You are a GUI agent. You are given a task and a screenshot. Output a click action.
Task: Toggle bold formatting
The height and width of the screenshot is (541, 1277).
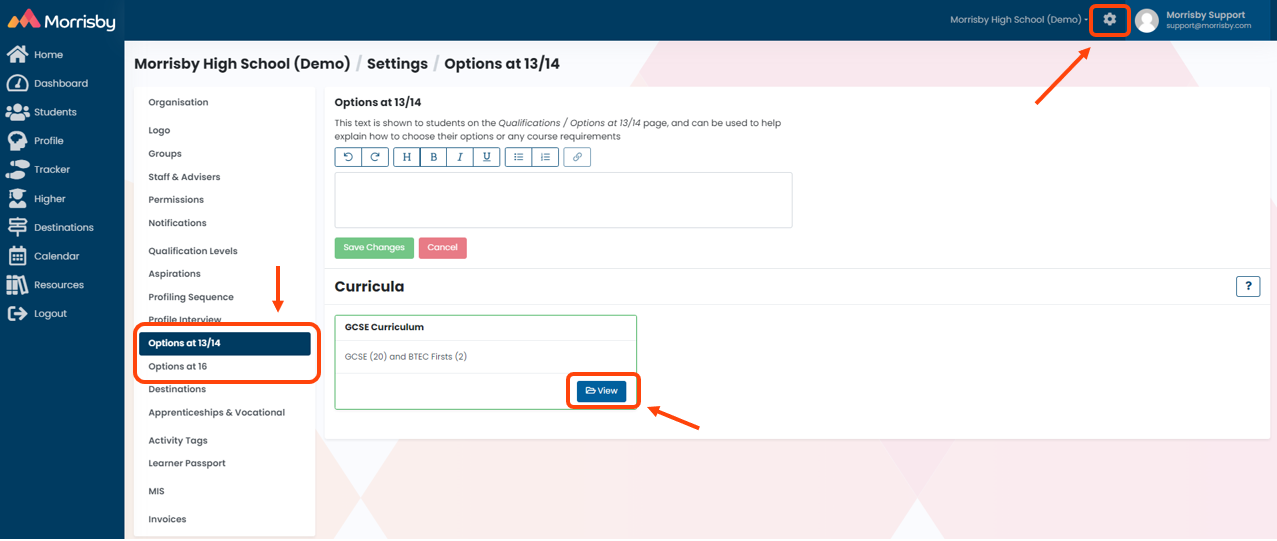point(433,157)
